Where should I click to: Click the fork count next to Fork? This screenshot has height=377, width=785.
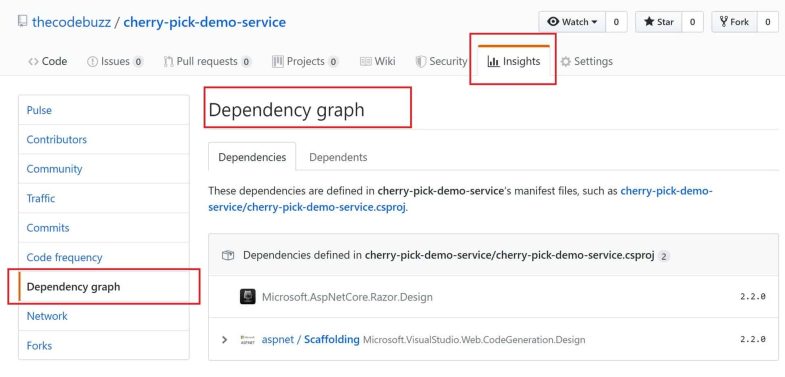[767, 22]
